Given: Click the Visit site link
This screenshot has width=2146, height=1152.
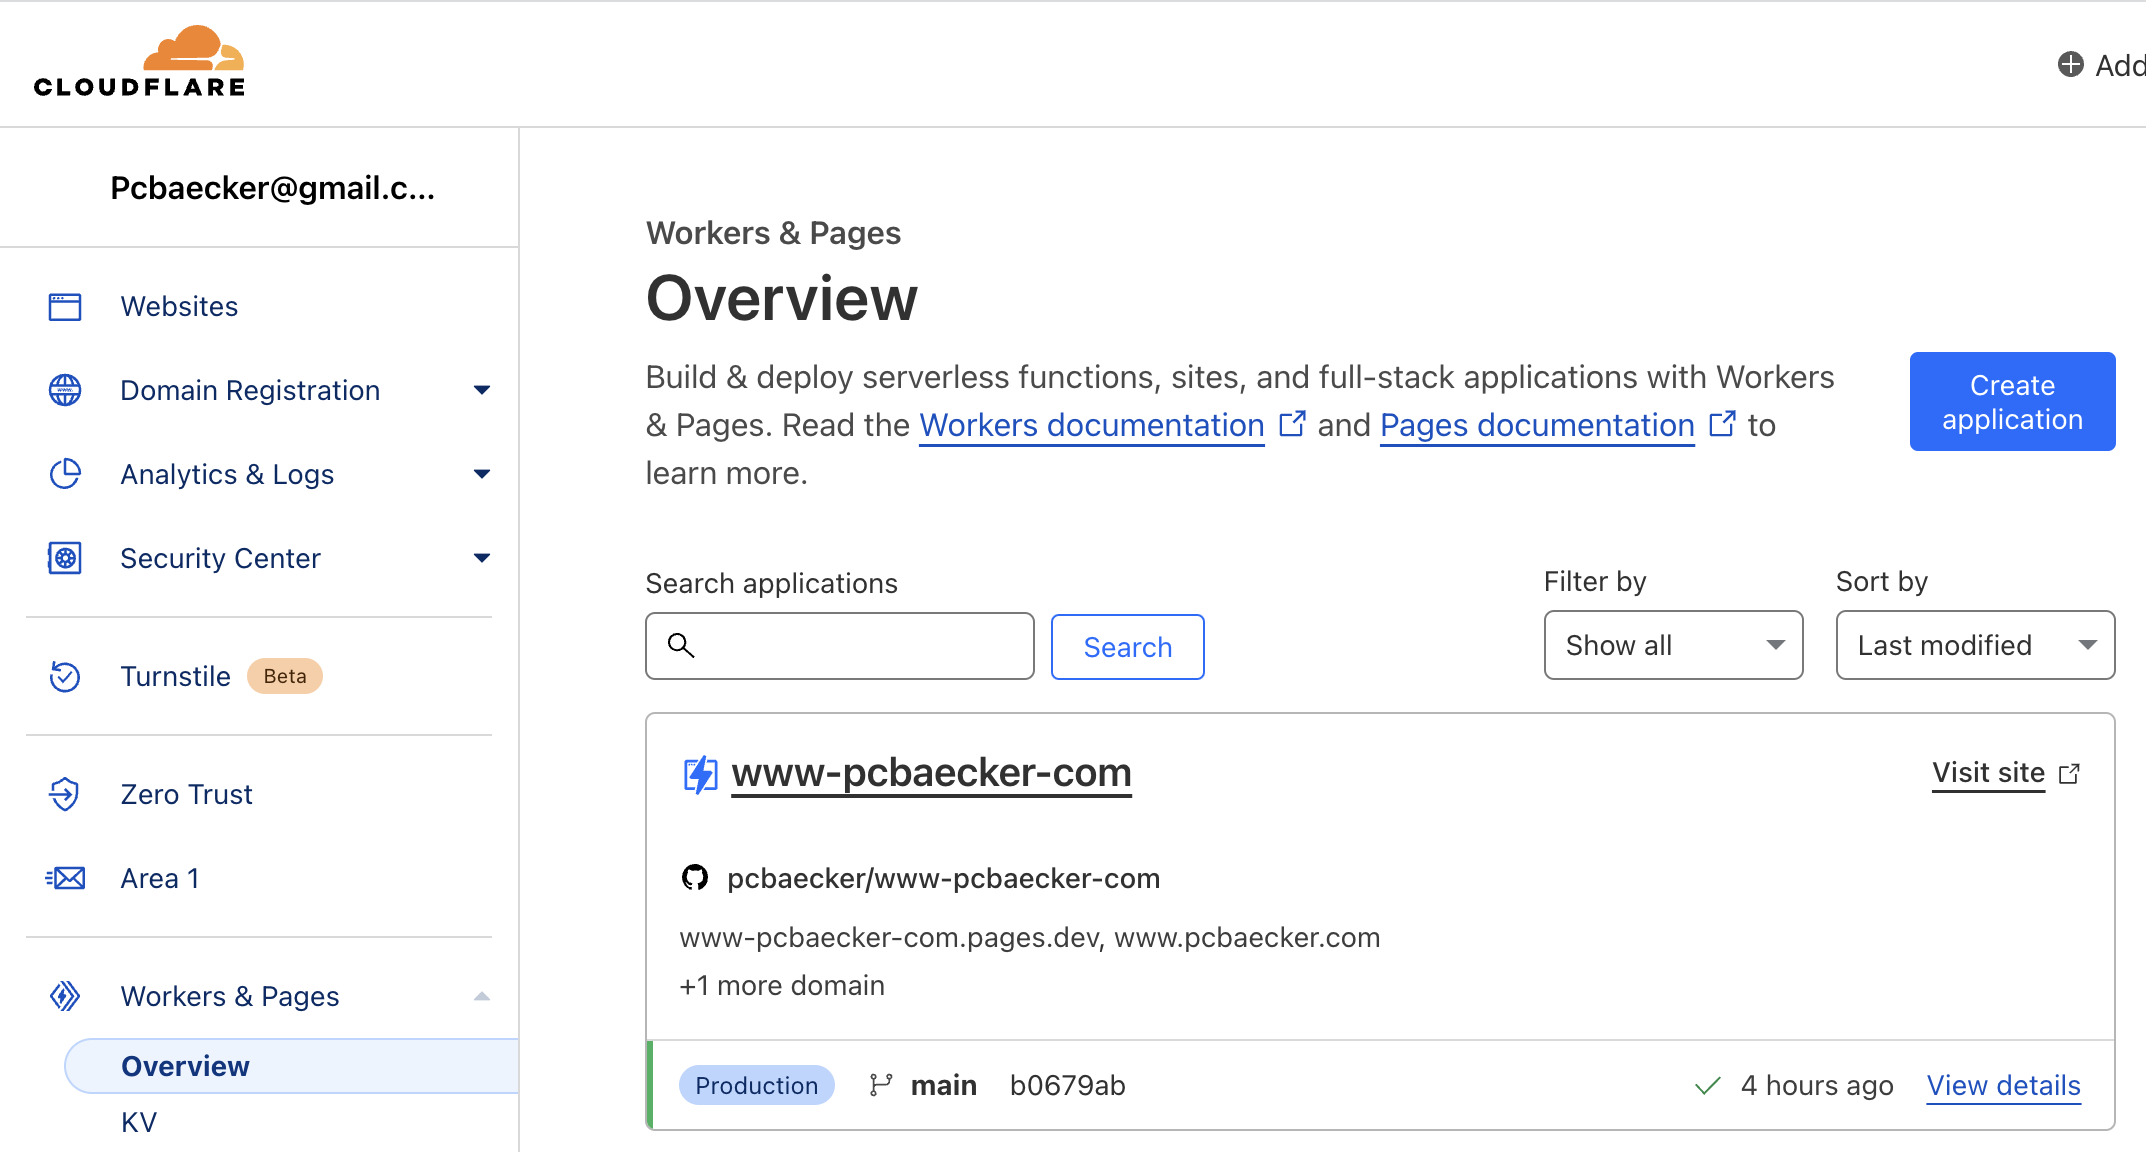Looking at the screenshot, I should pyautogui.click(x=1988, y=773).
